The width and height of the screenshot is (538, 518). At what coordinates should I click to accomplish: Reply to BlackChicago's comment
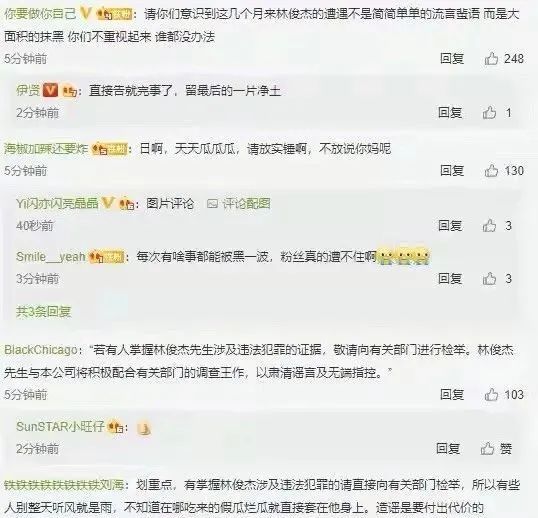[x=452, y=395]
